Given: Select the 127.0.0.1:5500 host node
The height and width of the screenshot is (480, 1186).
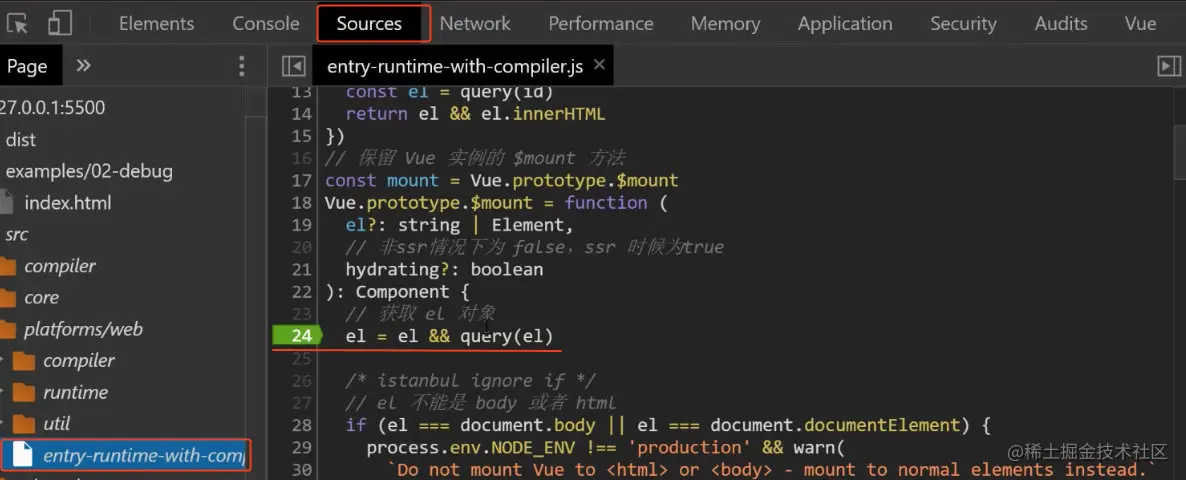Looking at the screenshot, I should coord(52,107).
